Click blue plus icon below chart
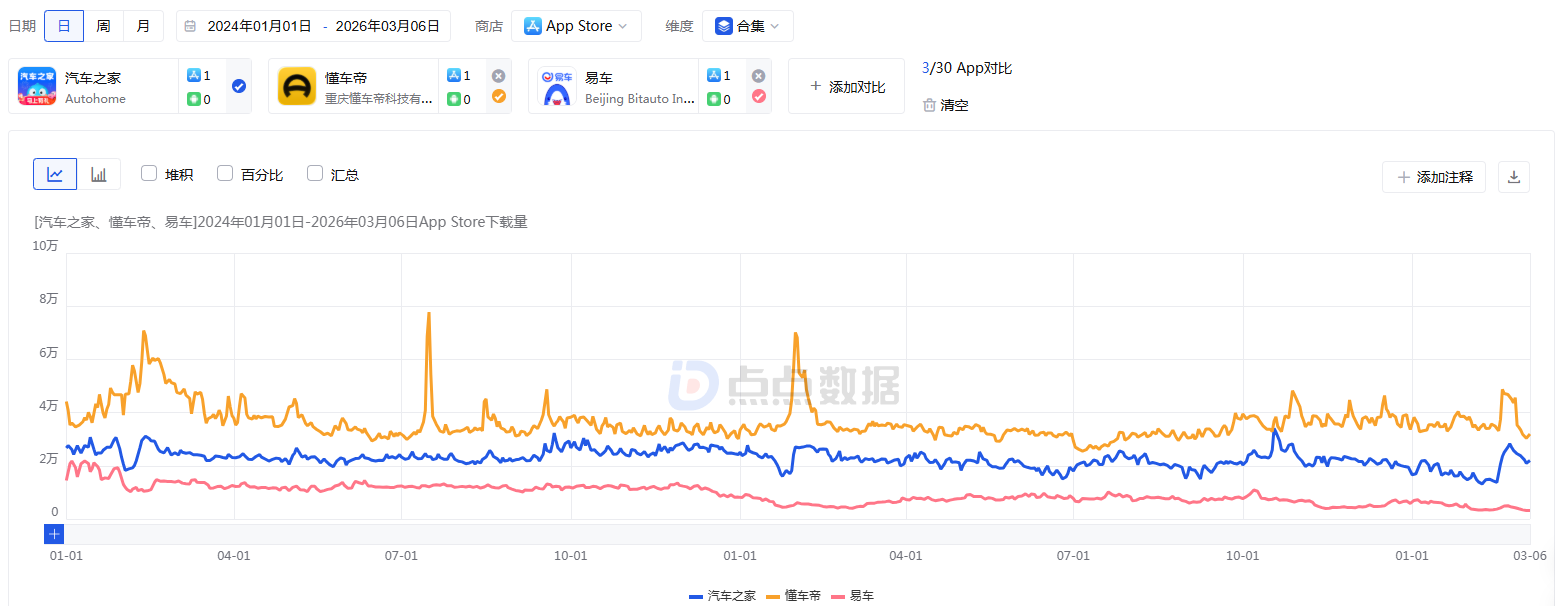 (x=55, y=533)
